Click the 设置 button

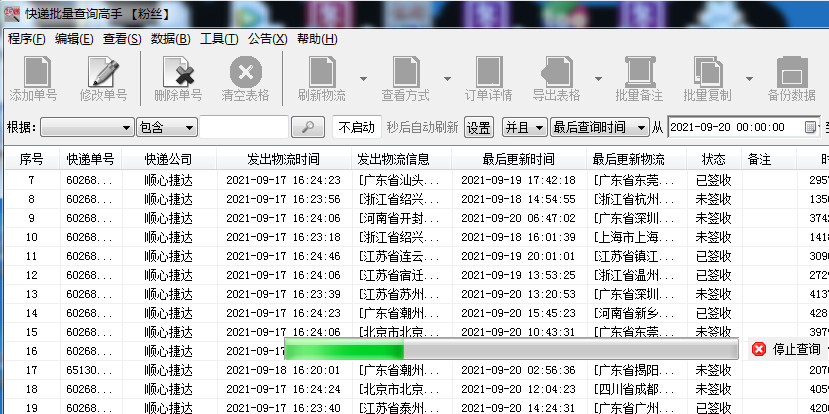coord(479,127)
